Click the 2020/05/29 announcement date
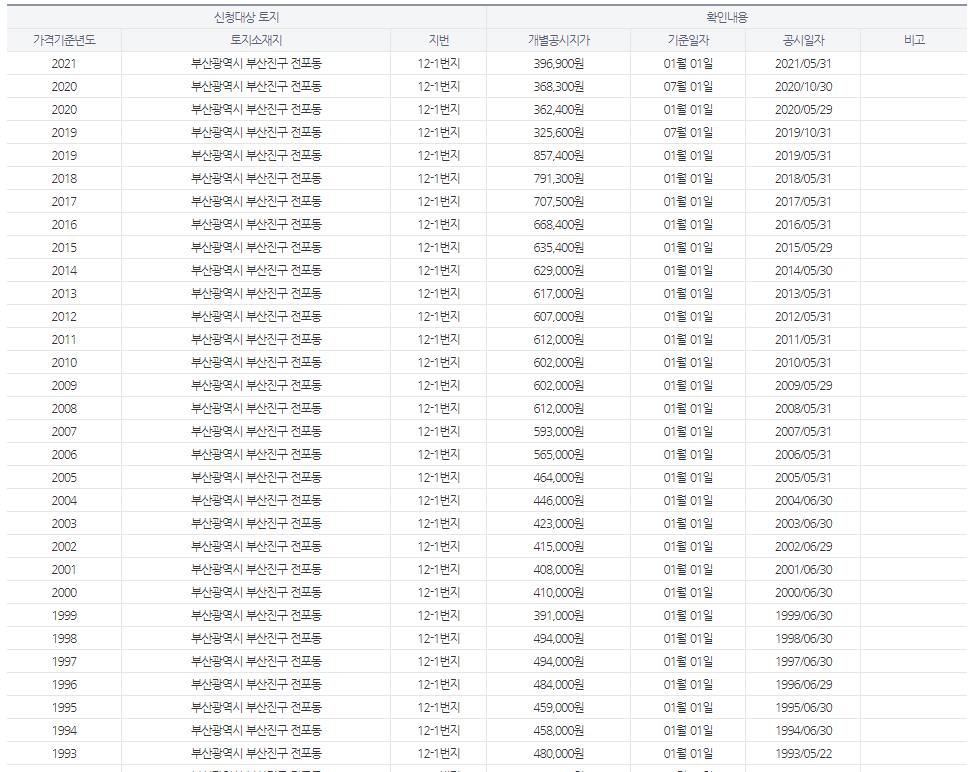This screenshot has width=970, height=772. [x=803, y=109]
